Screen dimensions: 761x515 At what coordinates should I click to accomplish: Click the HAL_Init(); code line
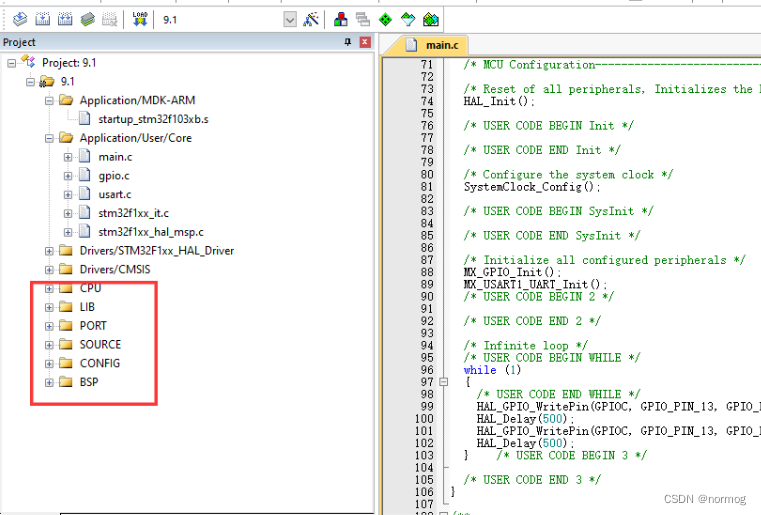click(499, 101)
